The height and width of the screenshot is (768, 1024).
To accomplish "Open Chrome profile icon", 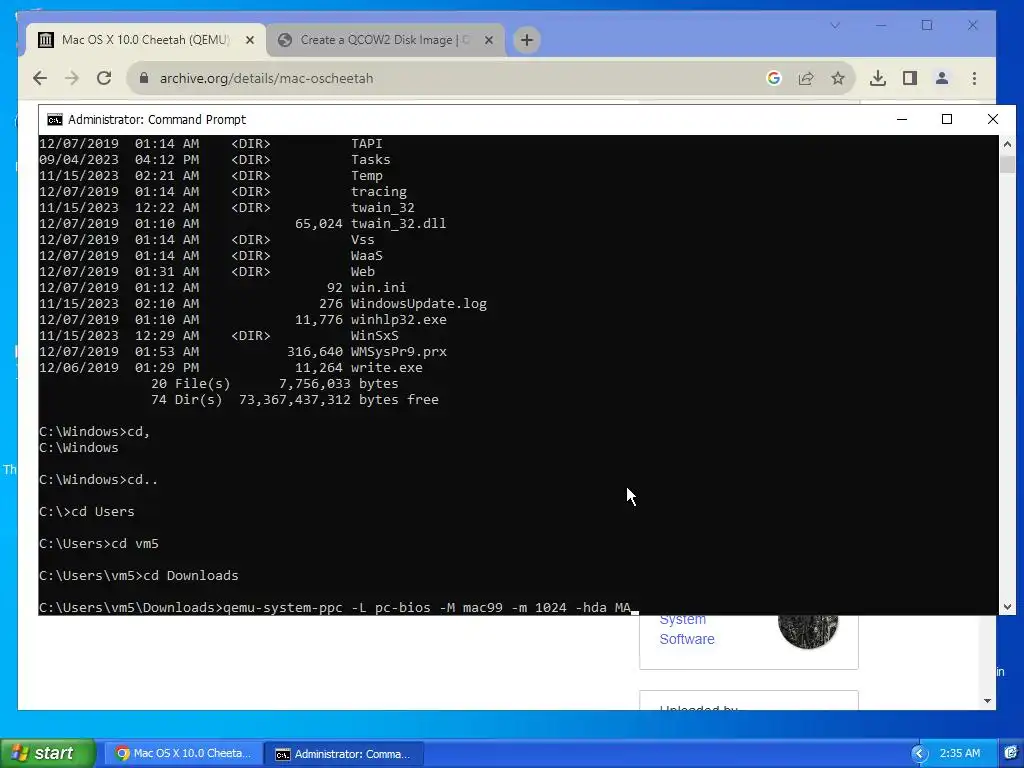I will click(x=942, y=78).
